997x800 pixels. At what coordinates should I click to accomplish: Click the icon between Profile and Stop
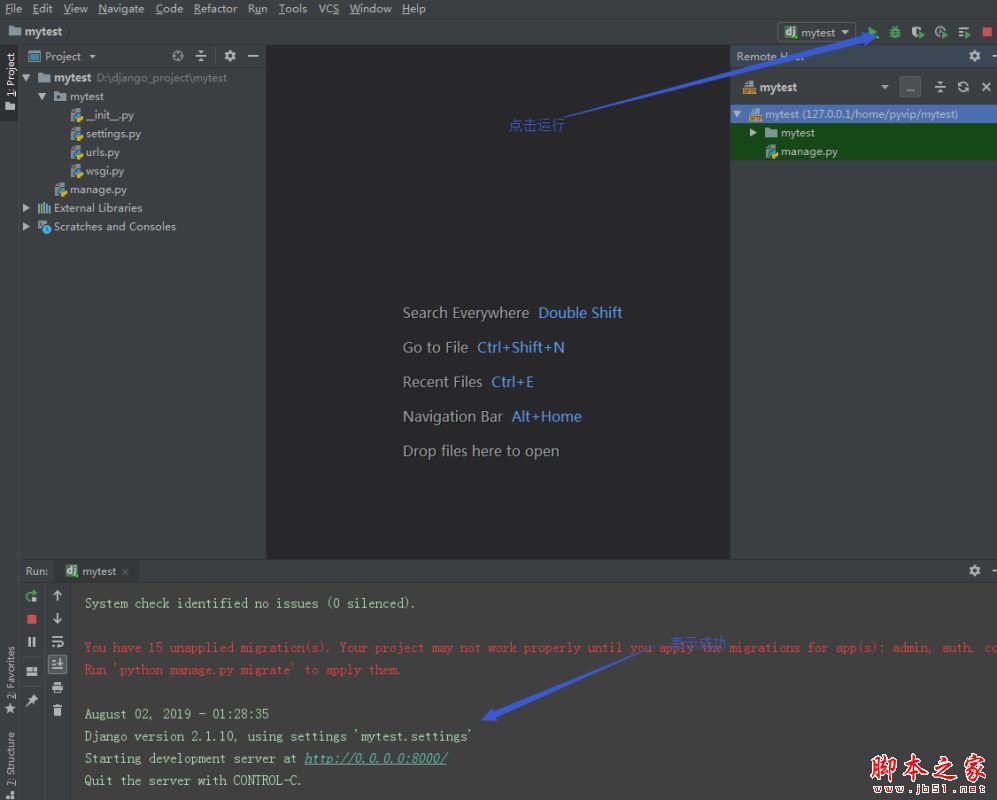point(964,32)
